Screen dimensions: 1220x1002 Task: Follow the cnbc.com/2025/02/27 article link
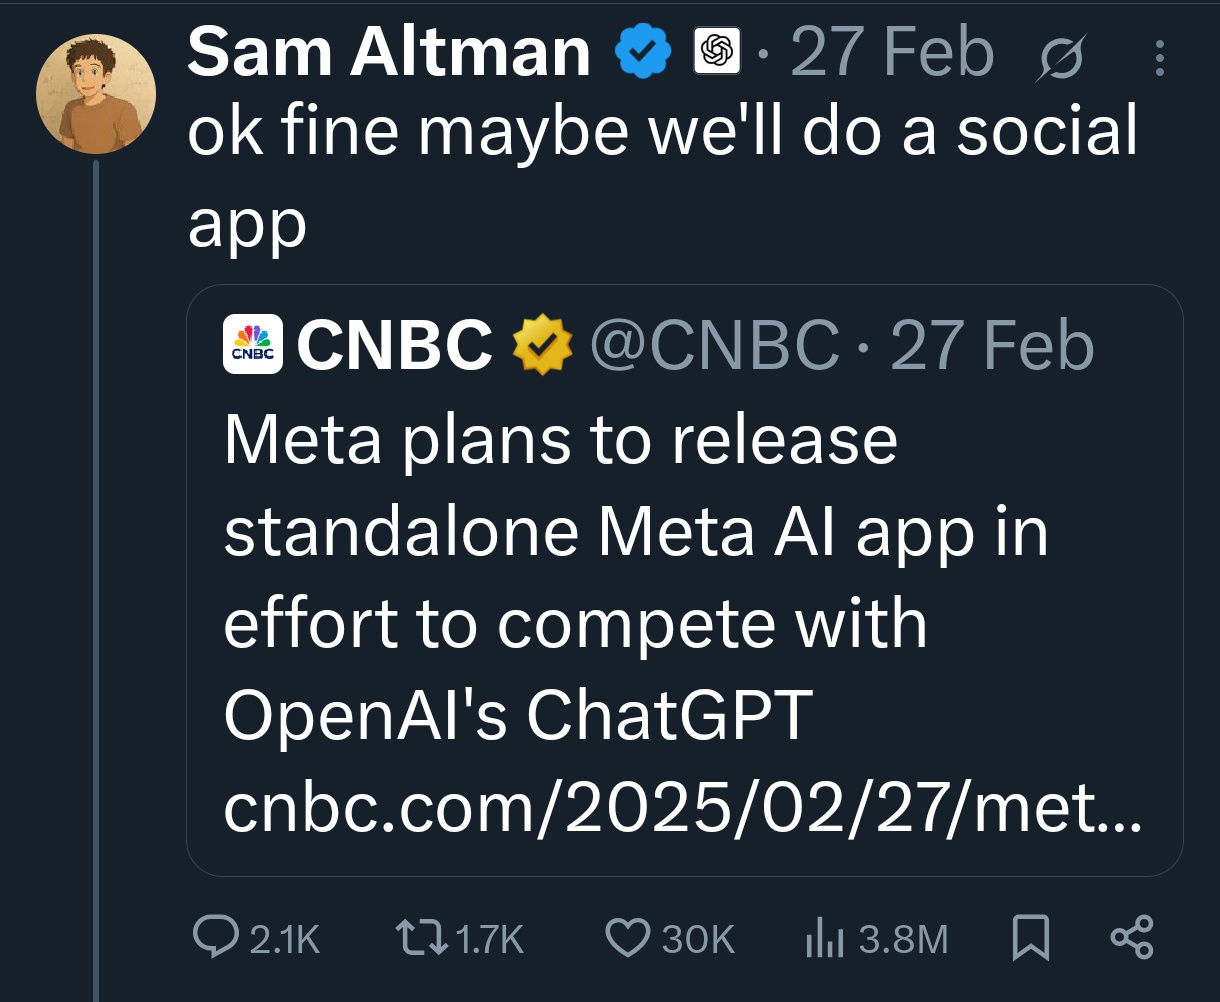tap(680, 806)
